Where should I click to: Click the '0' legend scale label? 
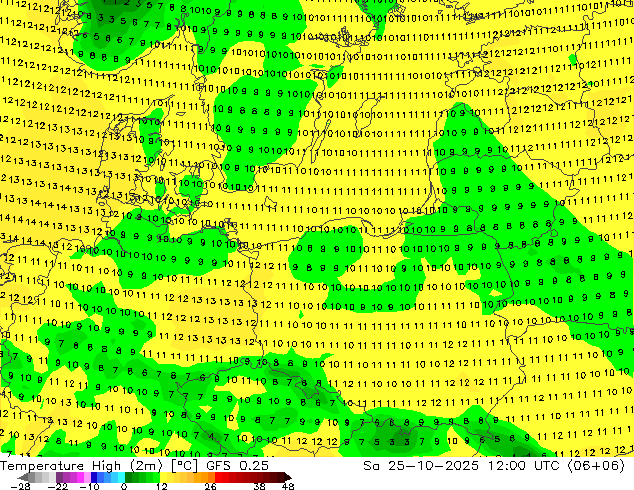124,486
